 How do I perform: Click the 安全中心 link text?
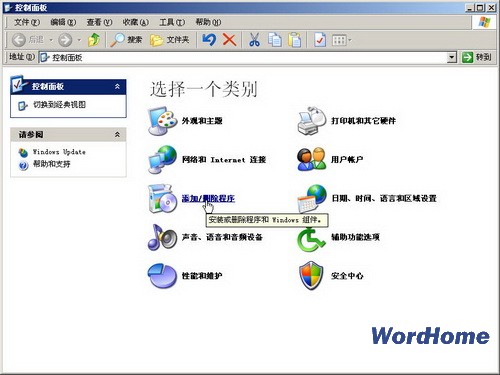(x=347, y=276)
